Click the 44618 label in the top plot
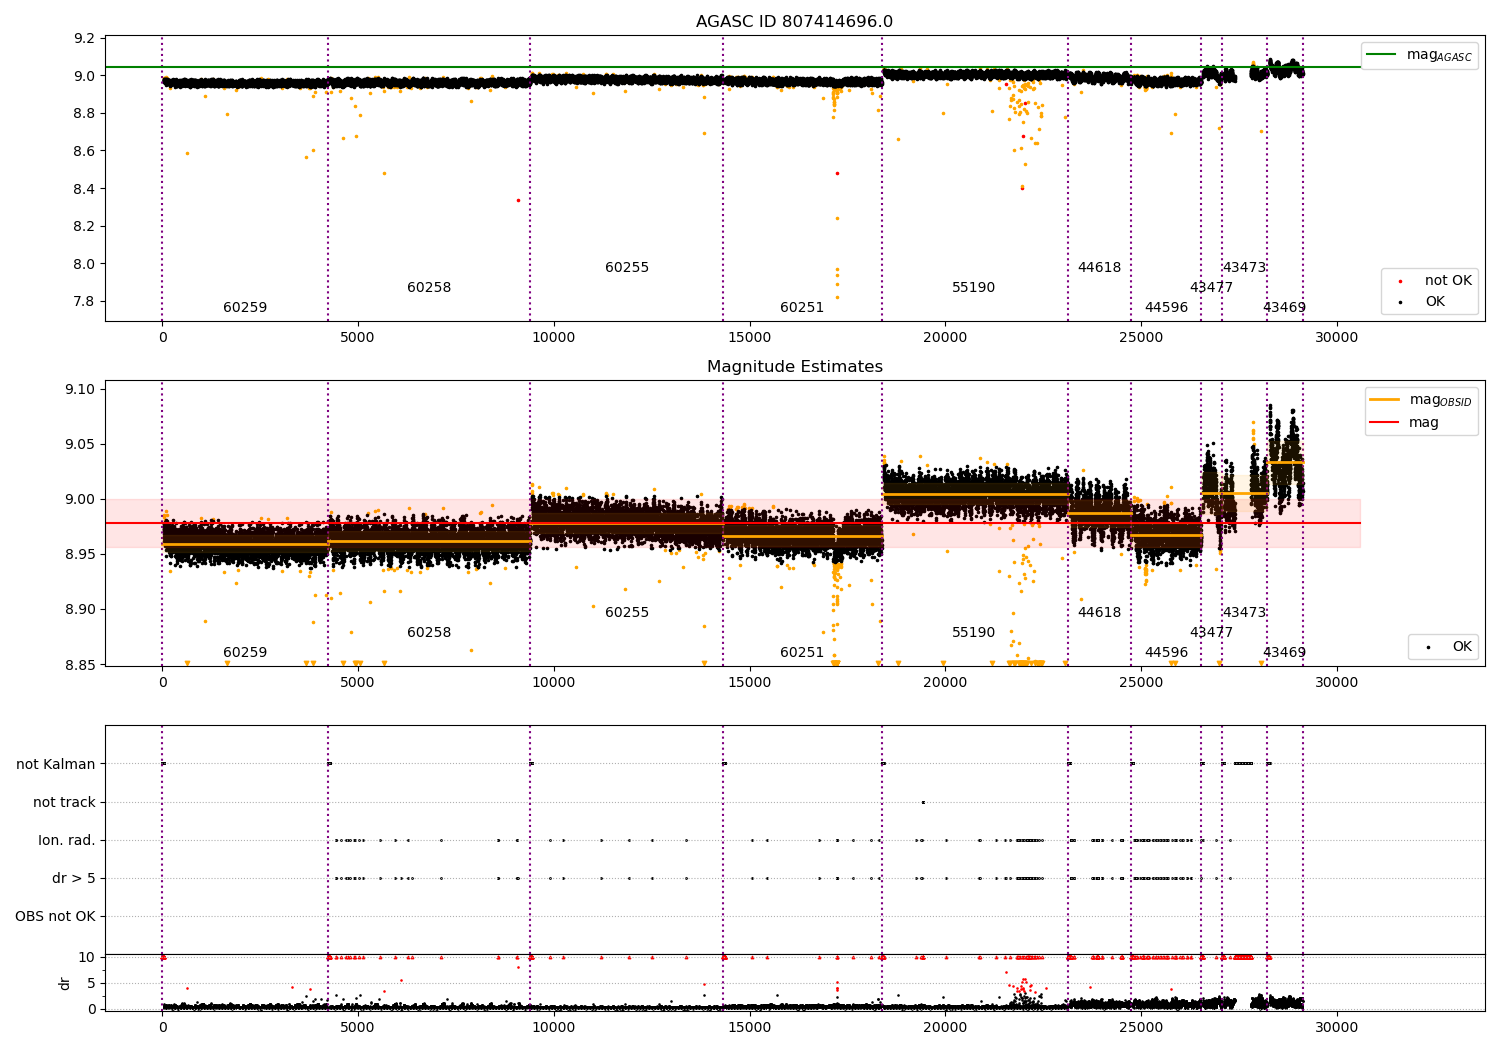The image size is (1500, 1050). 1099,268
